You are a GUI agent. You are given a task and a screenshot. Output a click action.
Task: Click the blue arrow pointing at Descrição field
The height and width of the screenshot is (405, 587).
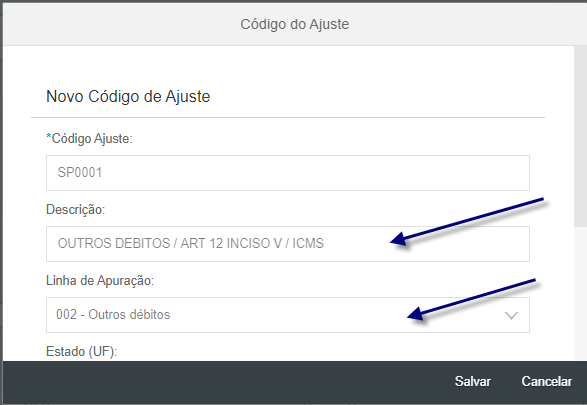pyautogui.click(x=466, y=221)
